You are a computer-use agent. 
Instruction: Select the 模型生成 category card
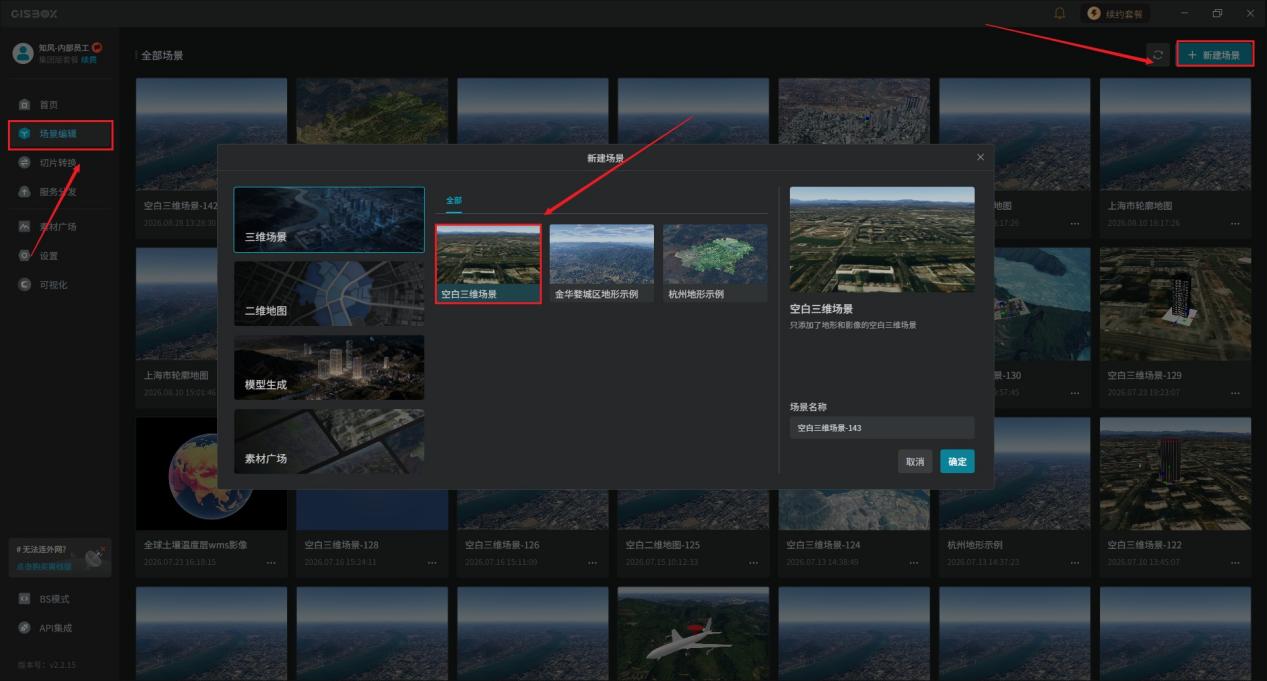pyautogui.click(x=329, y=367)
